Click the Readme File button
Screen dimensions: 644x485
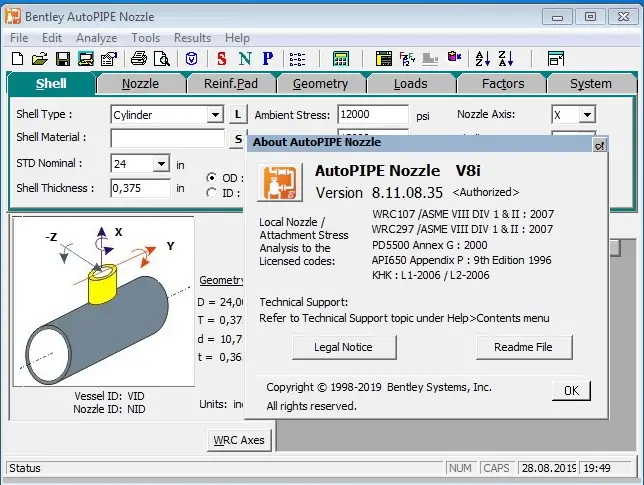[524, 347]
